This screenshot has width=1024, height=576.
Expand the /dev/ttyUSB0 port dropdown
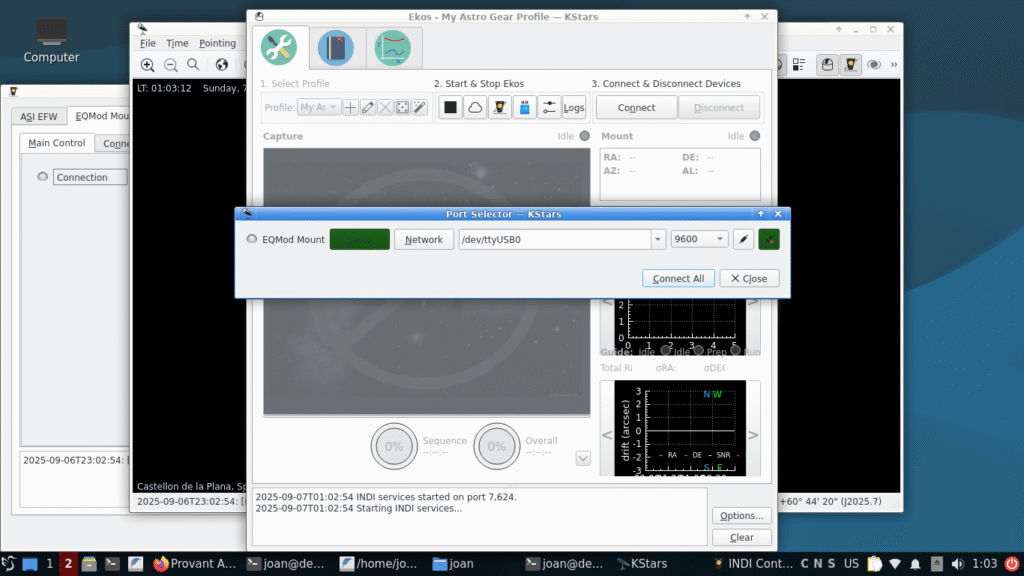point(657,240)
